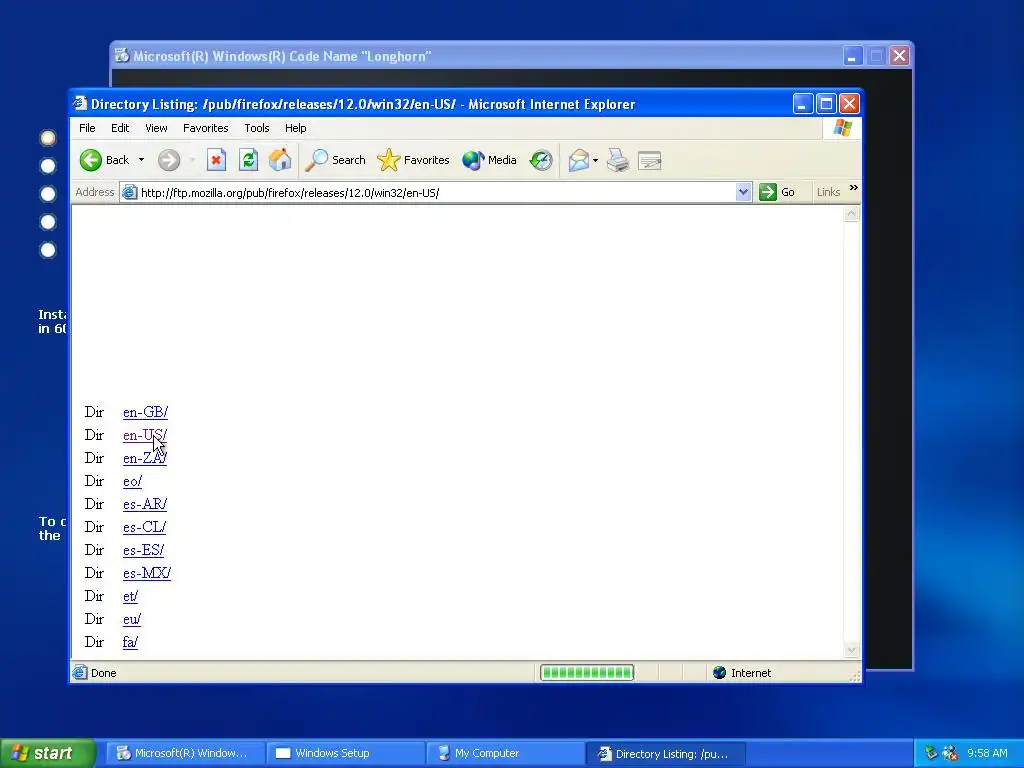The height and width of the screenshot is (768, 1024).
Task: Open the en-GB/ directory link
Action: 145,412
